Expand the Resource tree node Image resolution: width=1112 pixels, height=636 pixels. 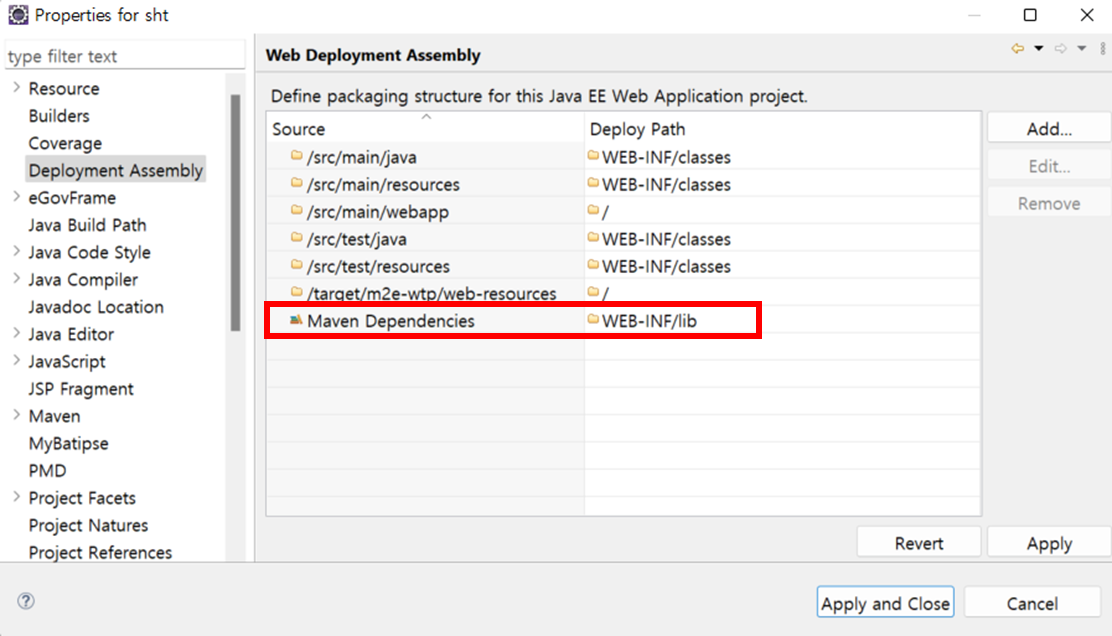coord(16,88)
